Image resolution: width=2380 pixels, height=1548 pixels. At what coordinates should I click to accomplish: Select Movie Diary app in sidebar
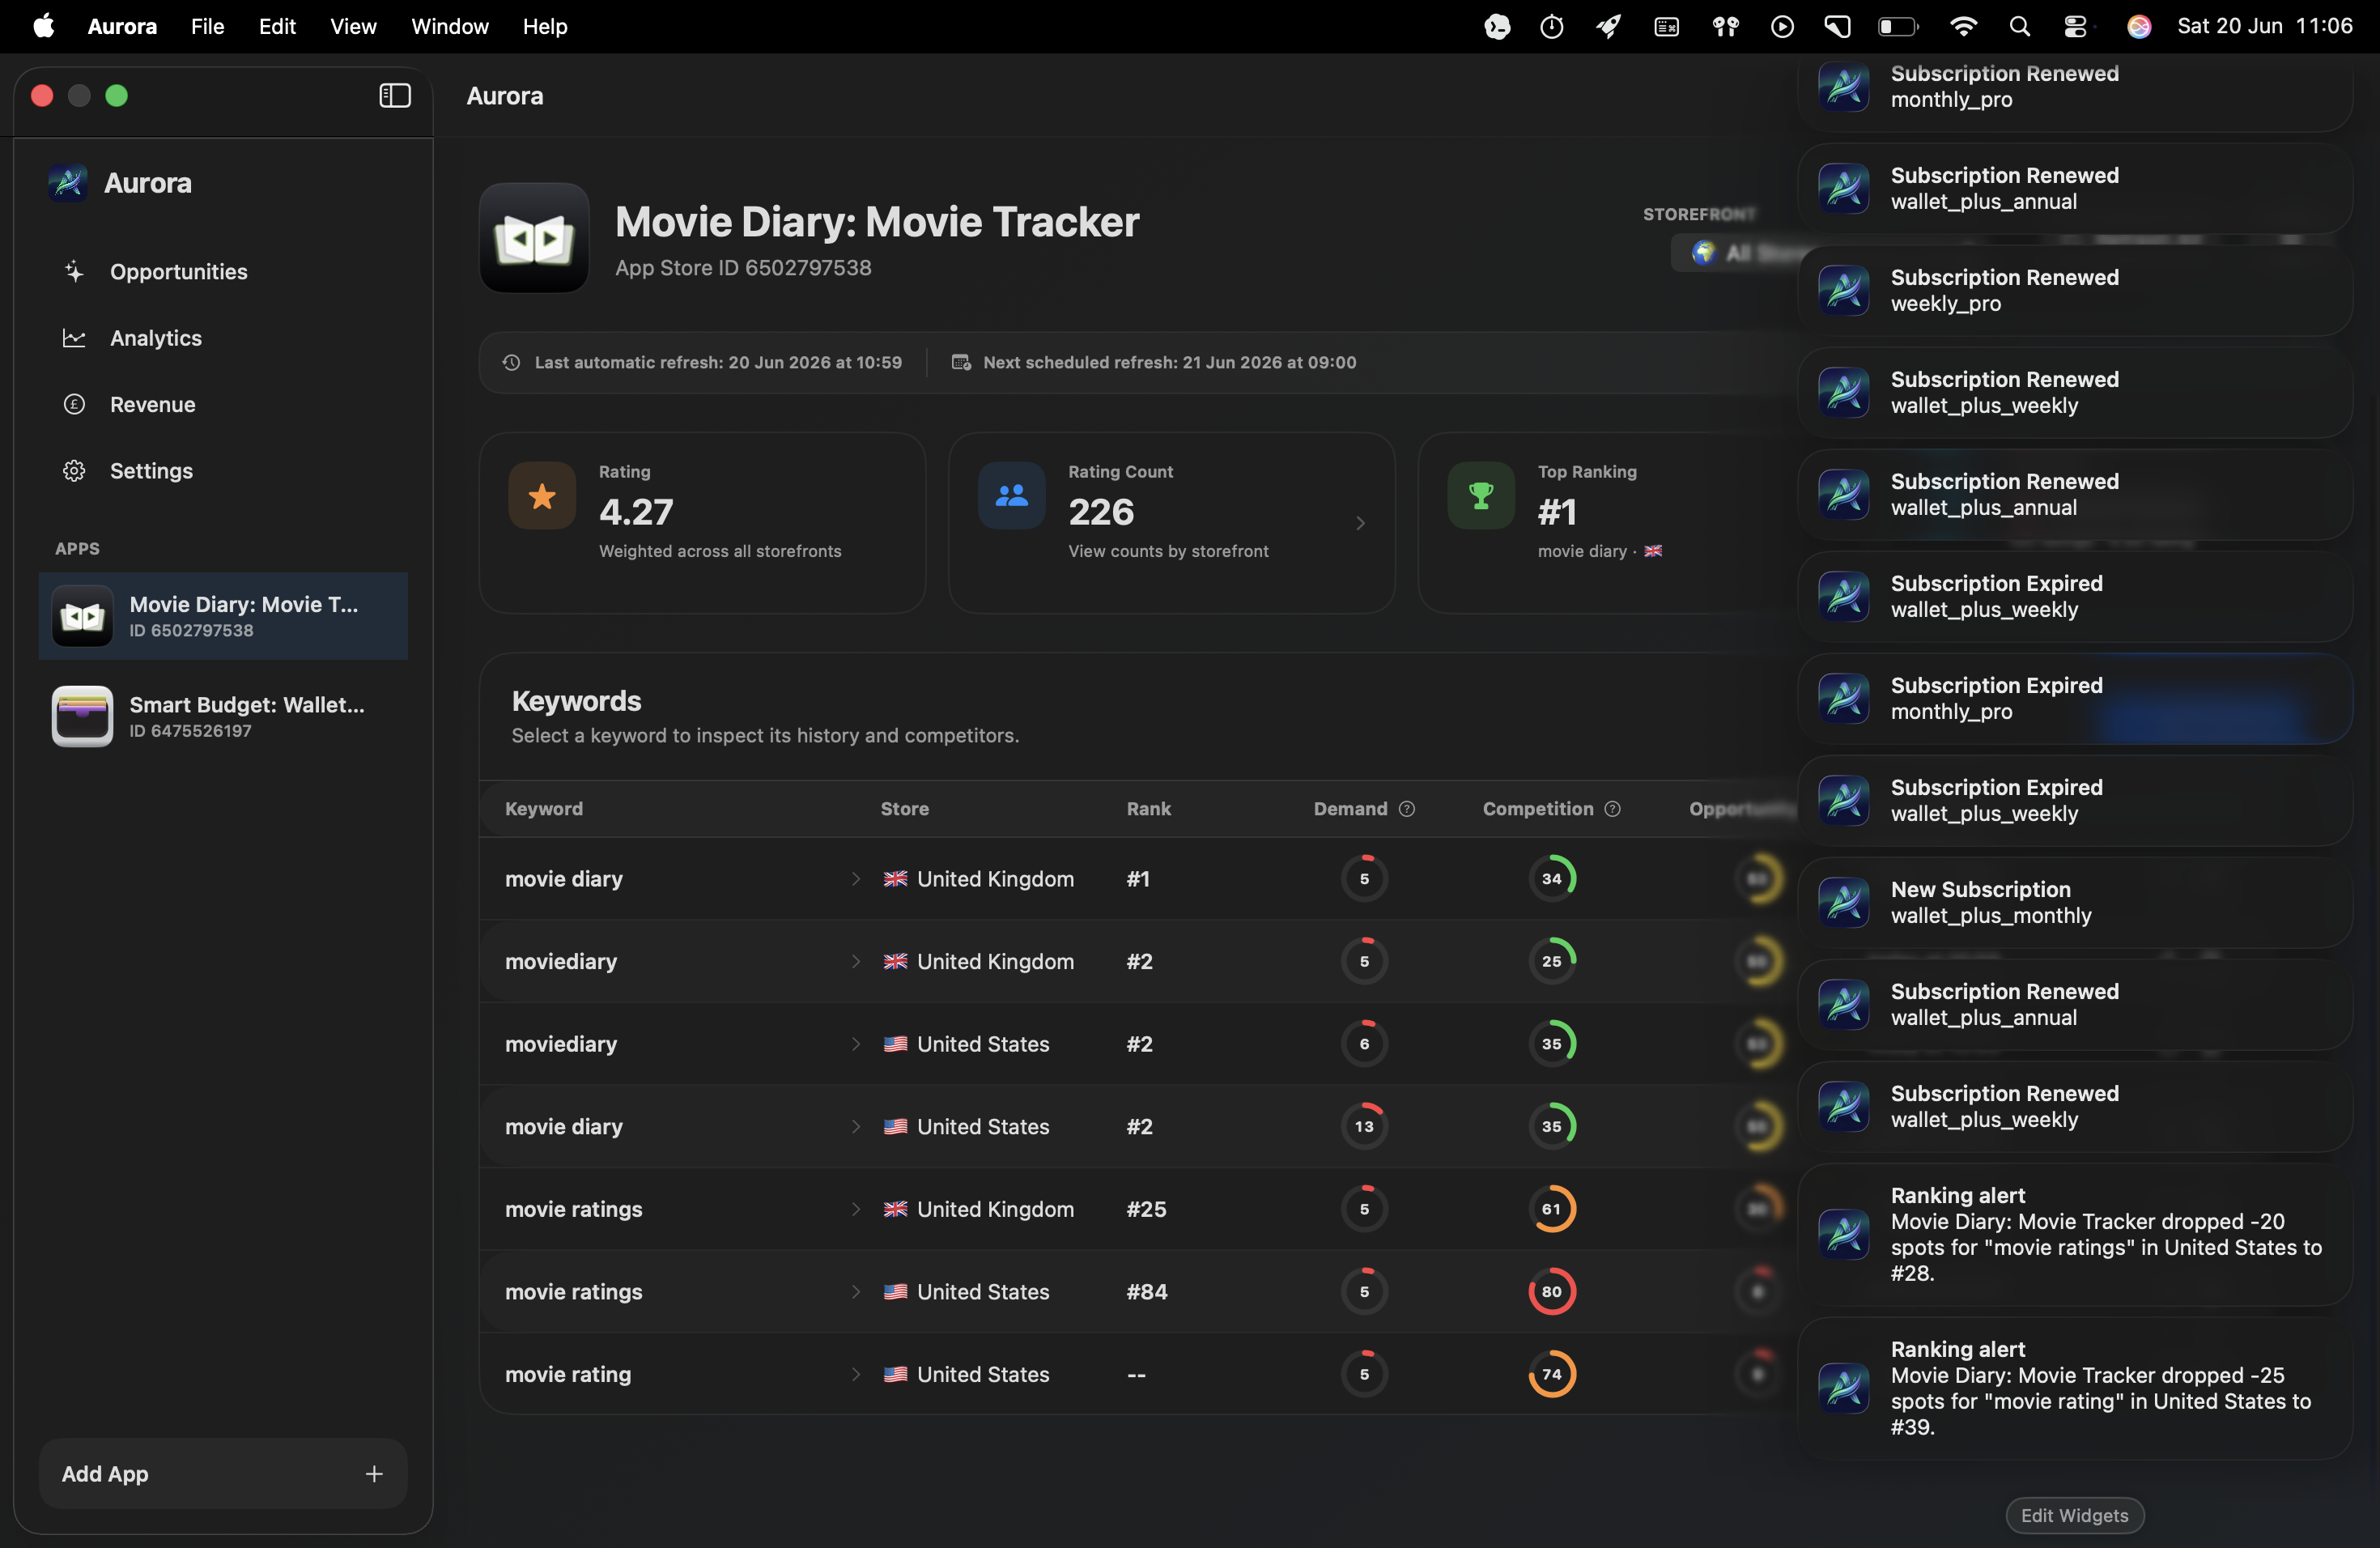(x=222, y=616)
